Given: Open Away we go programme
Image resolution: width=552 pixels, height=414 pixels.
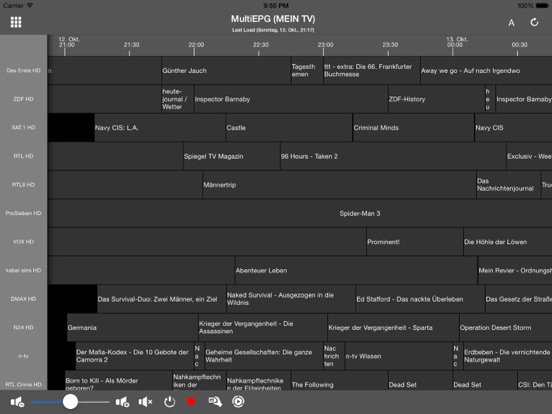Looking at the screenshot, I should click(x=486, y=70).
